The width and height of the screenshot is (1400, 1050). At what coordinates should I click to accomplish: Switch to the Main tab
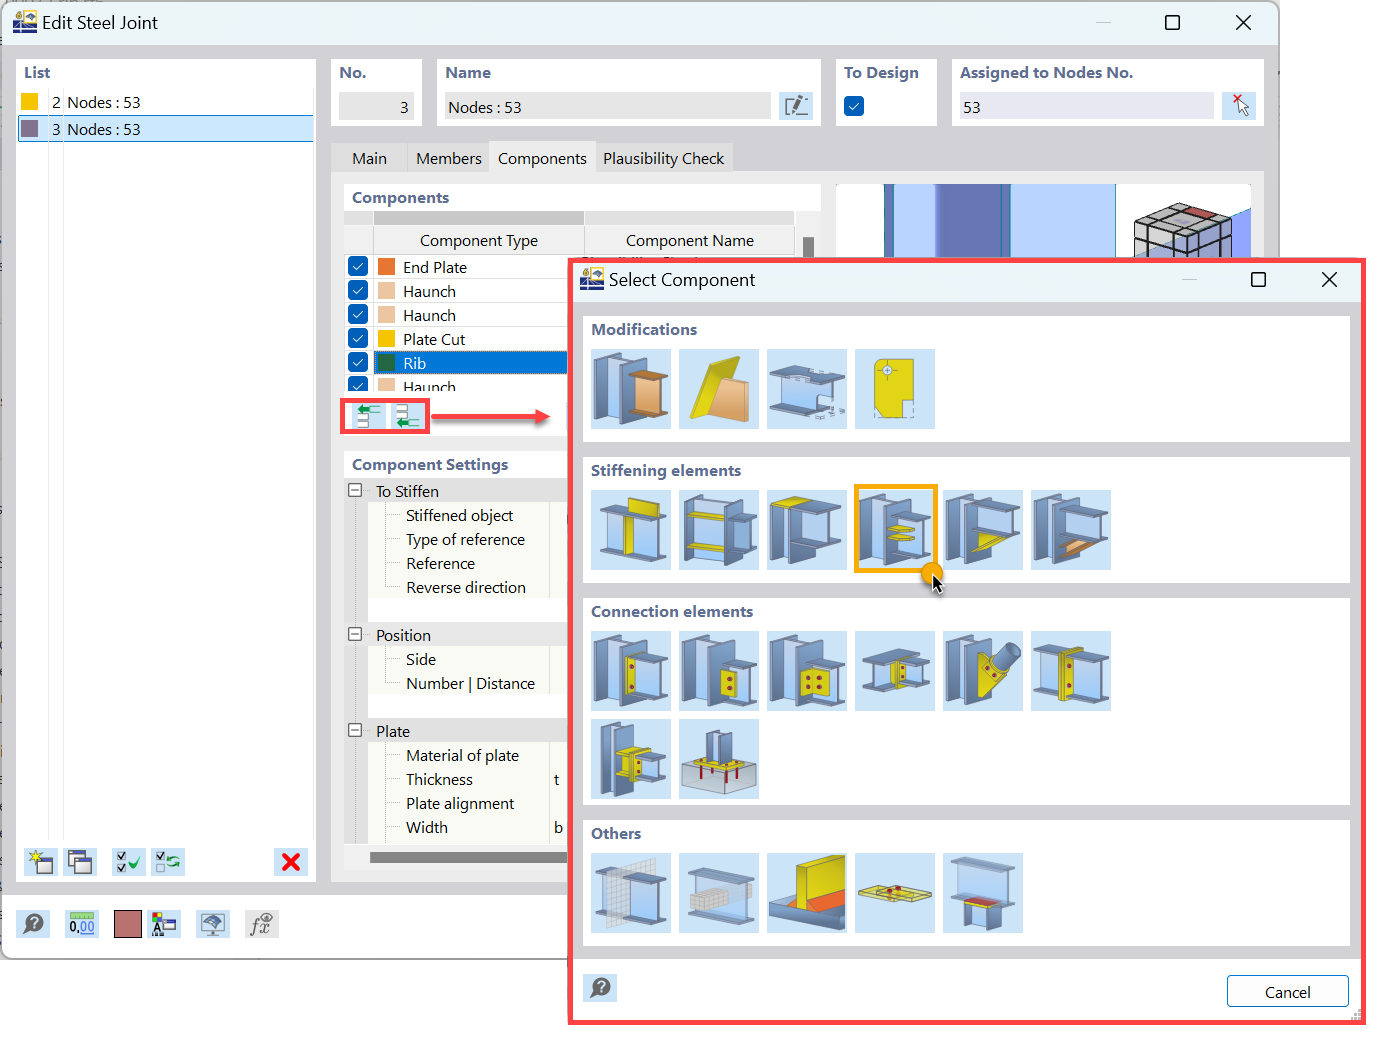point(369,158)
